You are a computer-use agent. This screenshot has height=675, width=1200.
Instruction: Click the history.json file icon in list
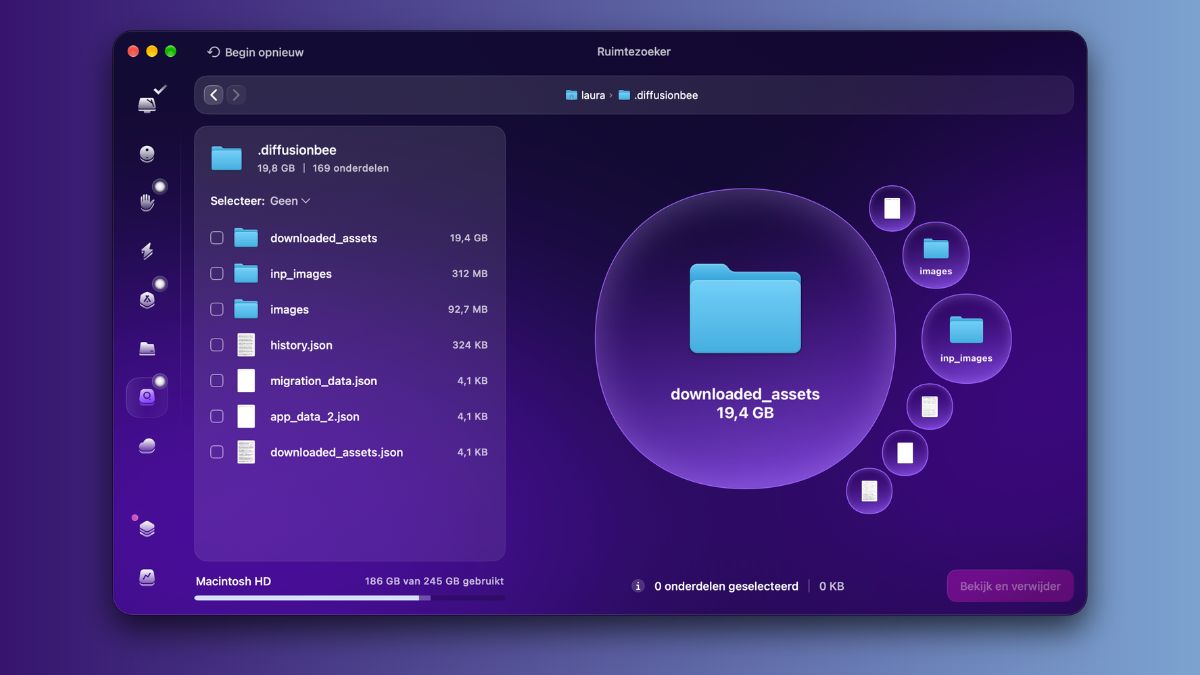pos(246,345)
